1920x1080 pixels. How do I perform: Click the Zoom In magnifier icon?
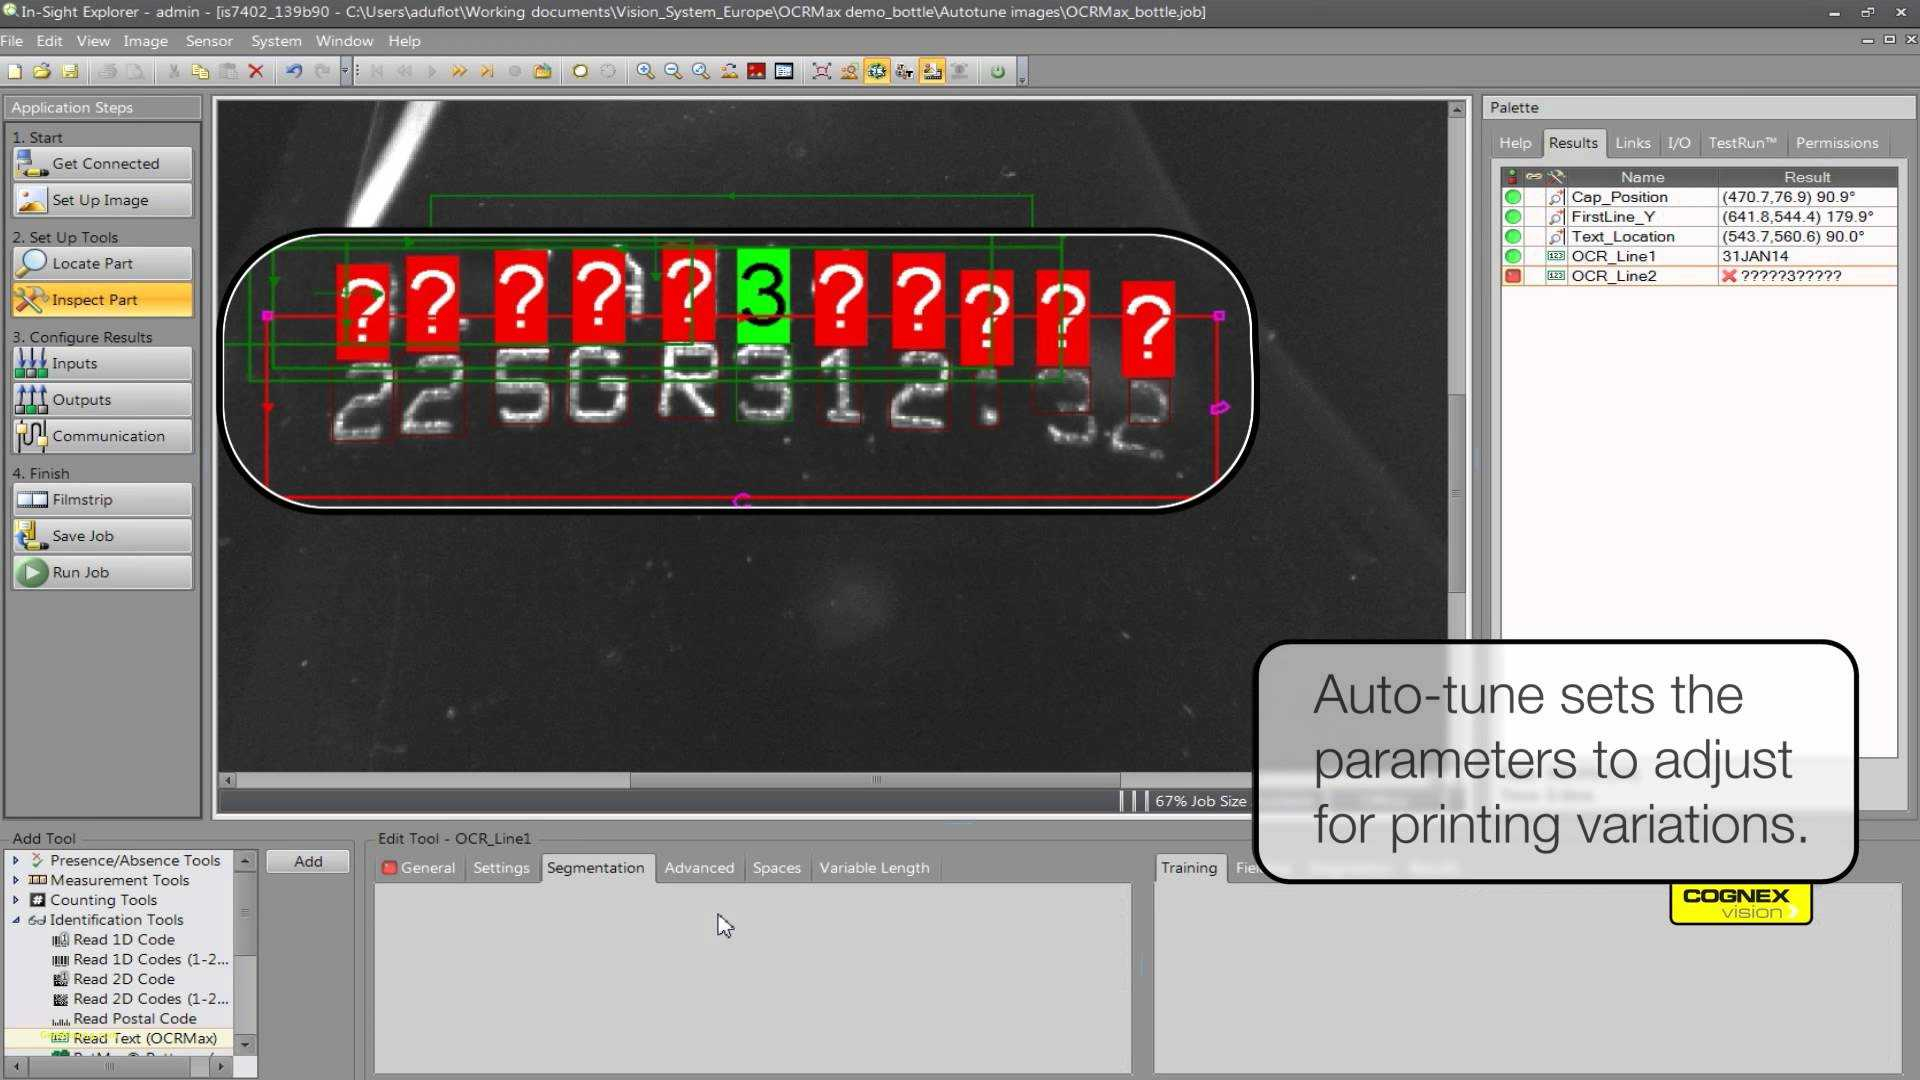645,71
